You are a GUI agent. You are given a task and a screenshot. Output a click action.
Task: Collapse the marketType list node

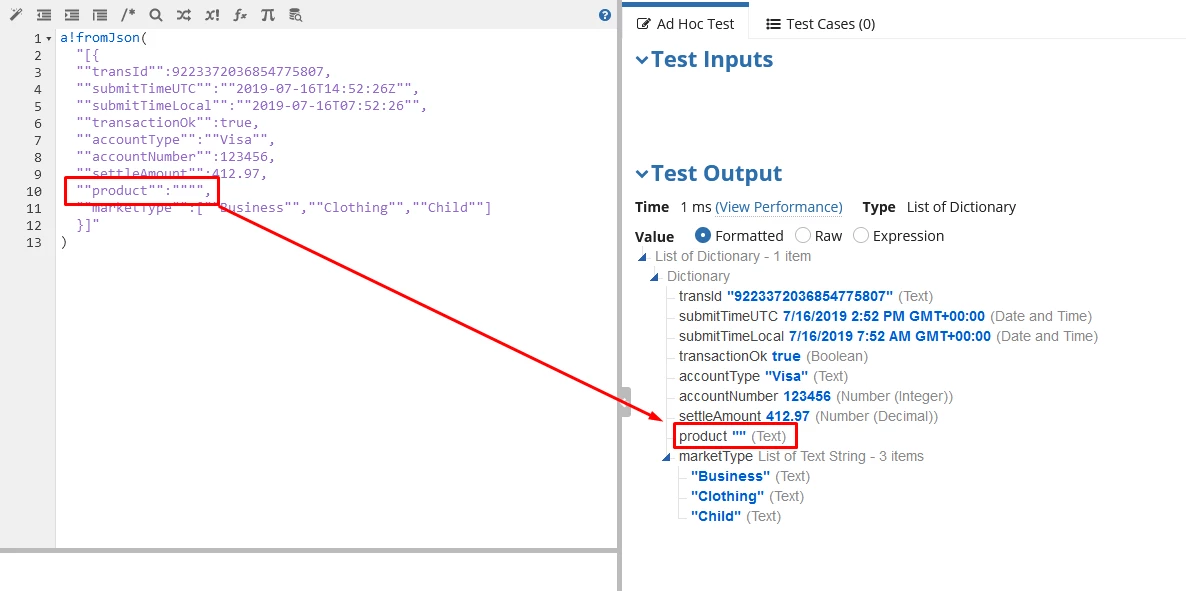[x=667, y=457]
